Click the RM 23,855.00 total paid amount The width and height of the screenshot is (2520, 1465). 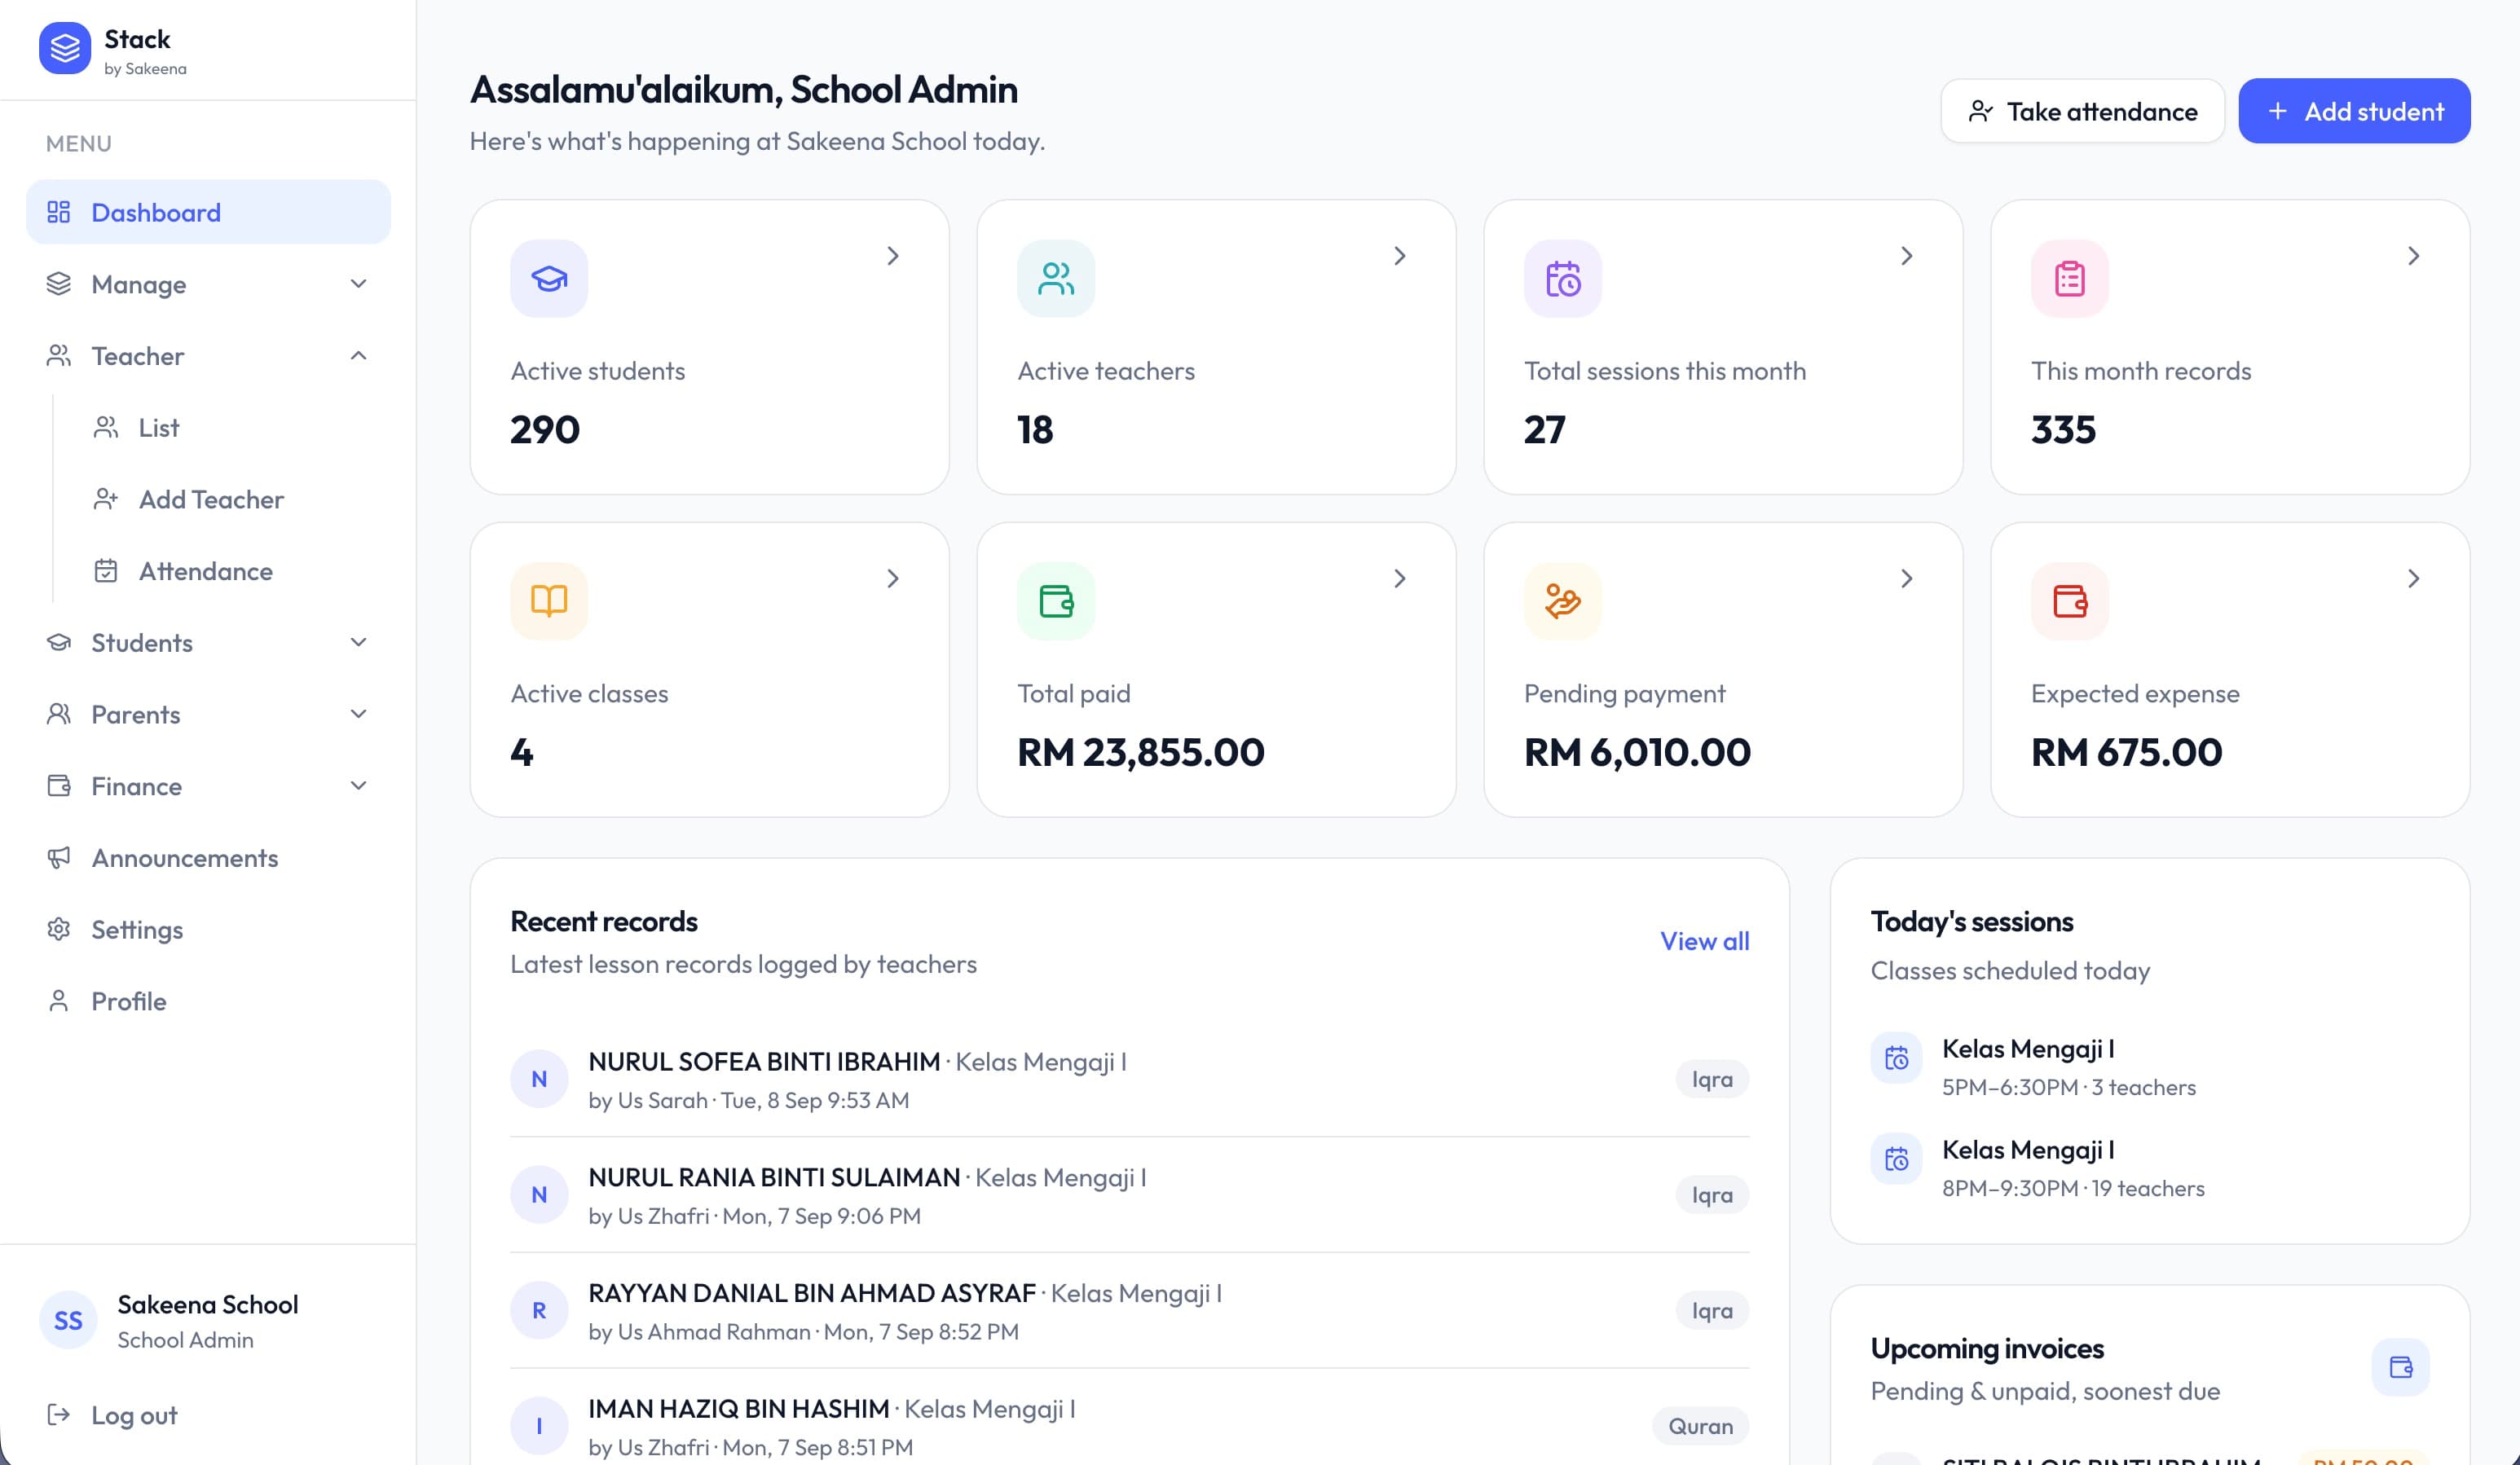(x=1141, y=752)
